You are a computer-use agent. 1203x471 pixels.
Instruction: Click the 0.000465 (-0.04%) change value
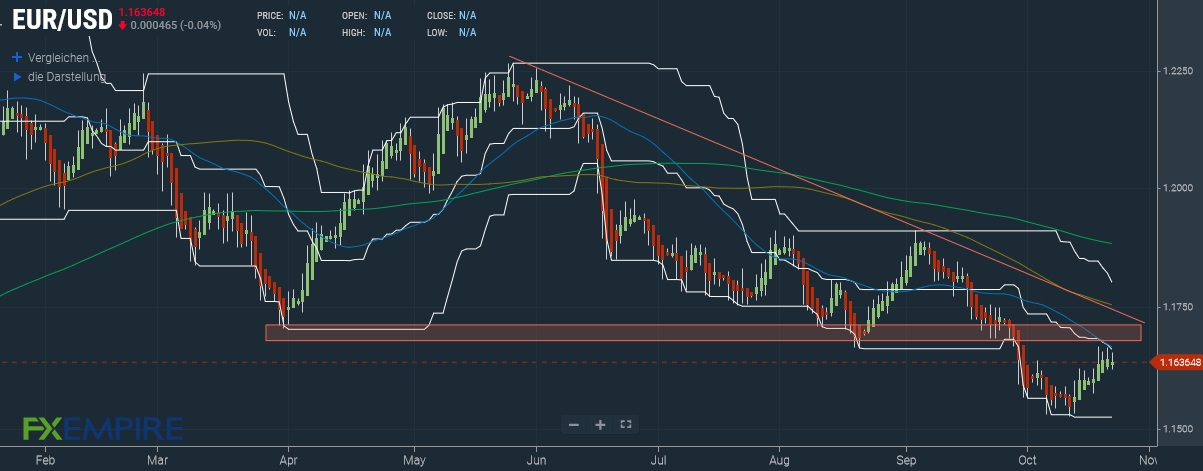176,25
